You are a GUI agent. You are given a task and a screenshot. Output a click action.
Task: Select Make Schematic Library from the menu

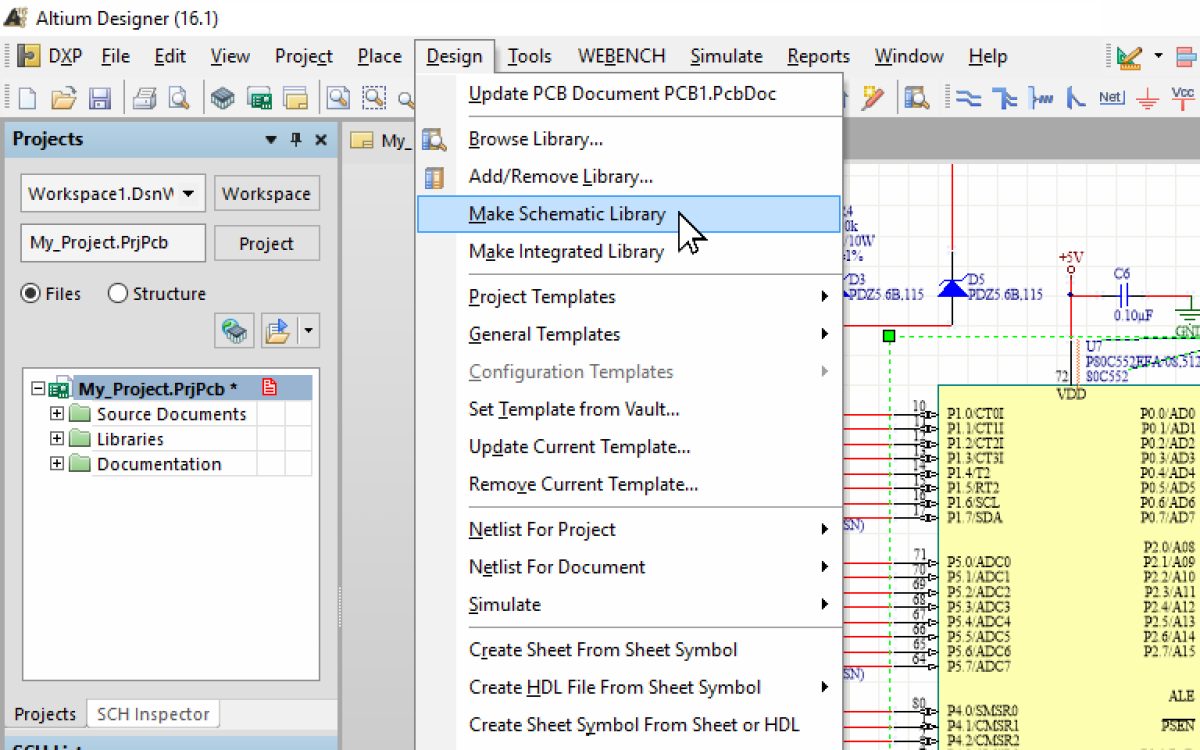click(566, 213)
